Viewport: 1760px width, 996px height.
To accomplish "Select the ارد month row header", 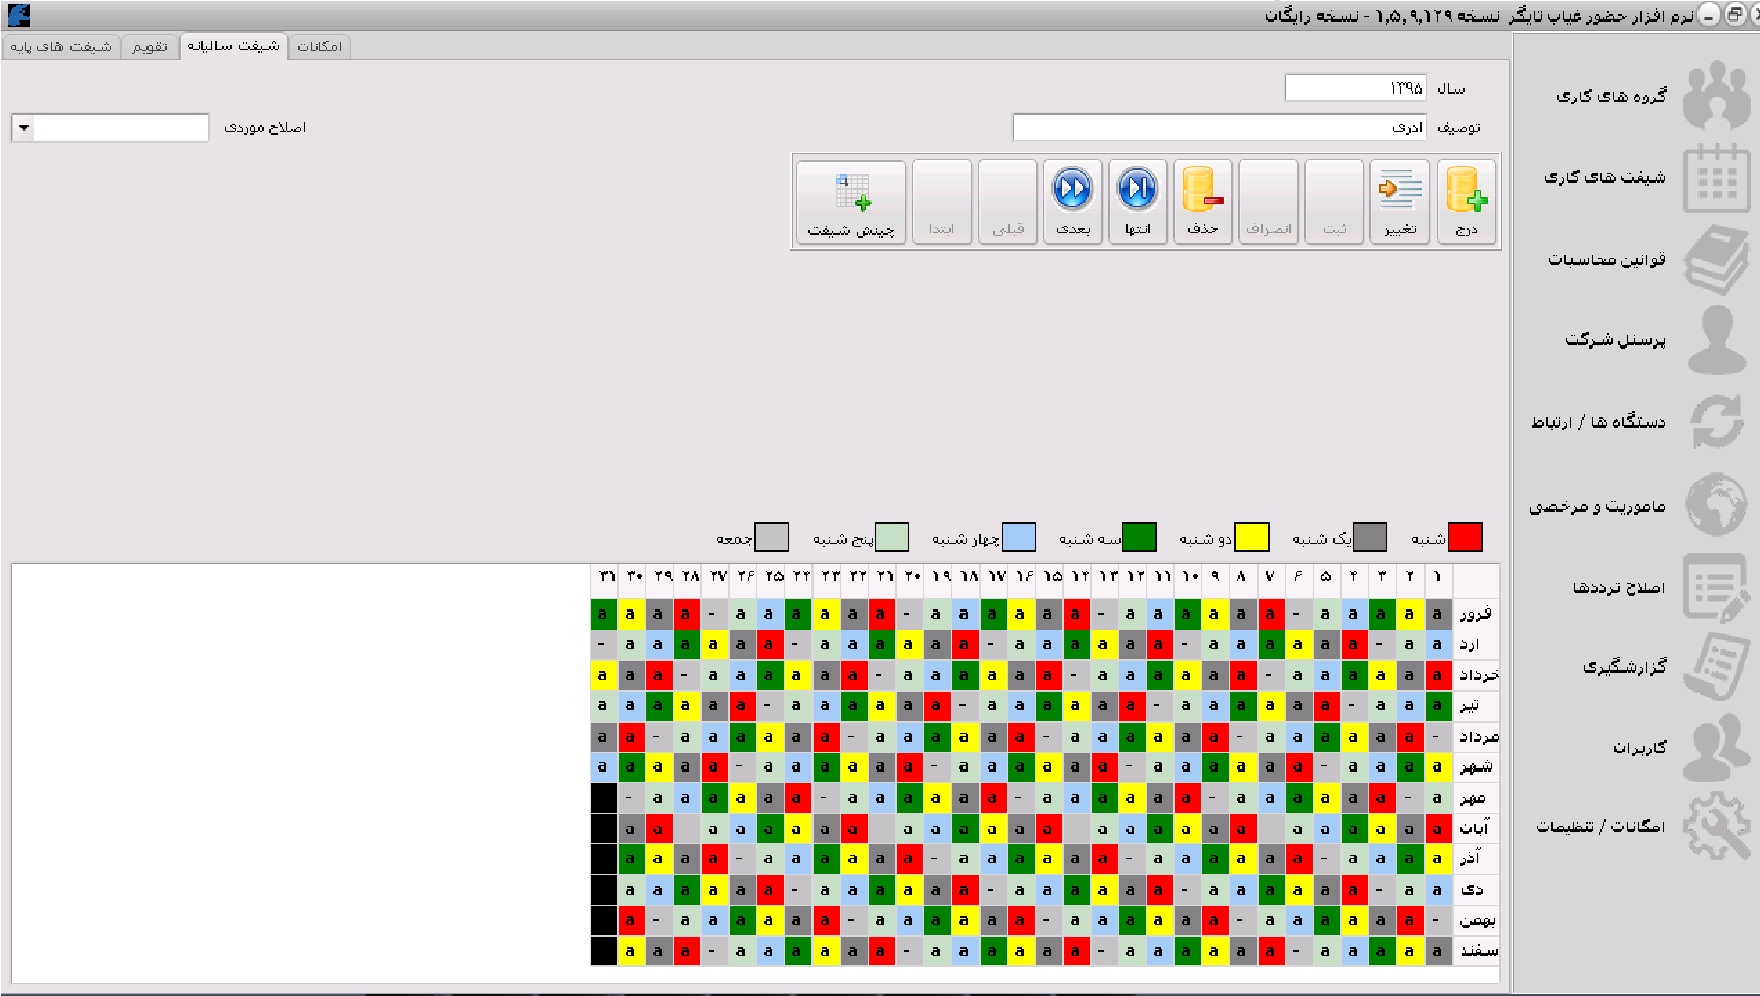I will pos(1476,645).
